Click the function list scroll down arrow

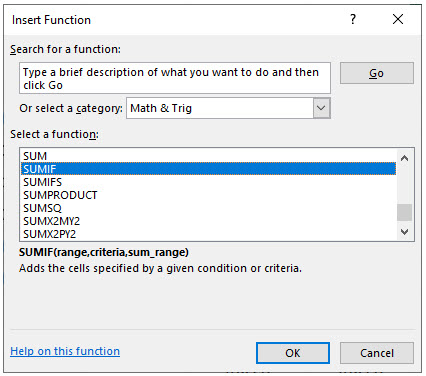click(404, 232)
